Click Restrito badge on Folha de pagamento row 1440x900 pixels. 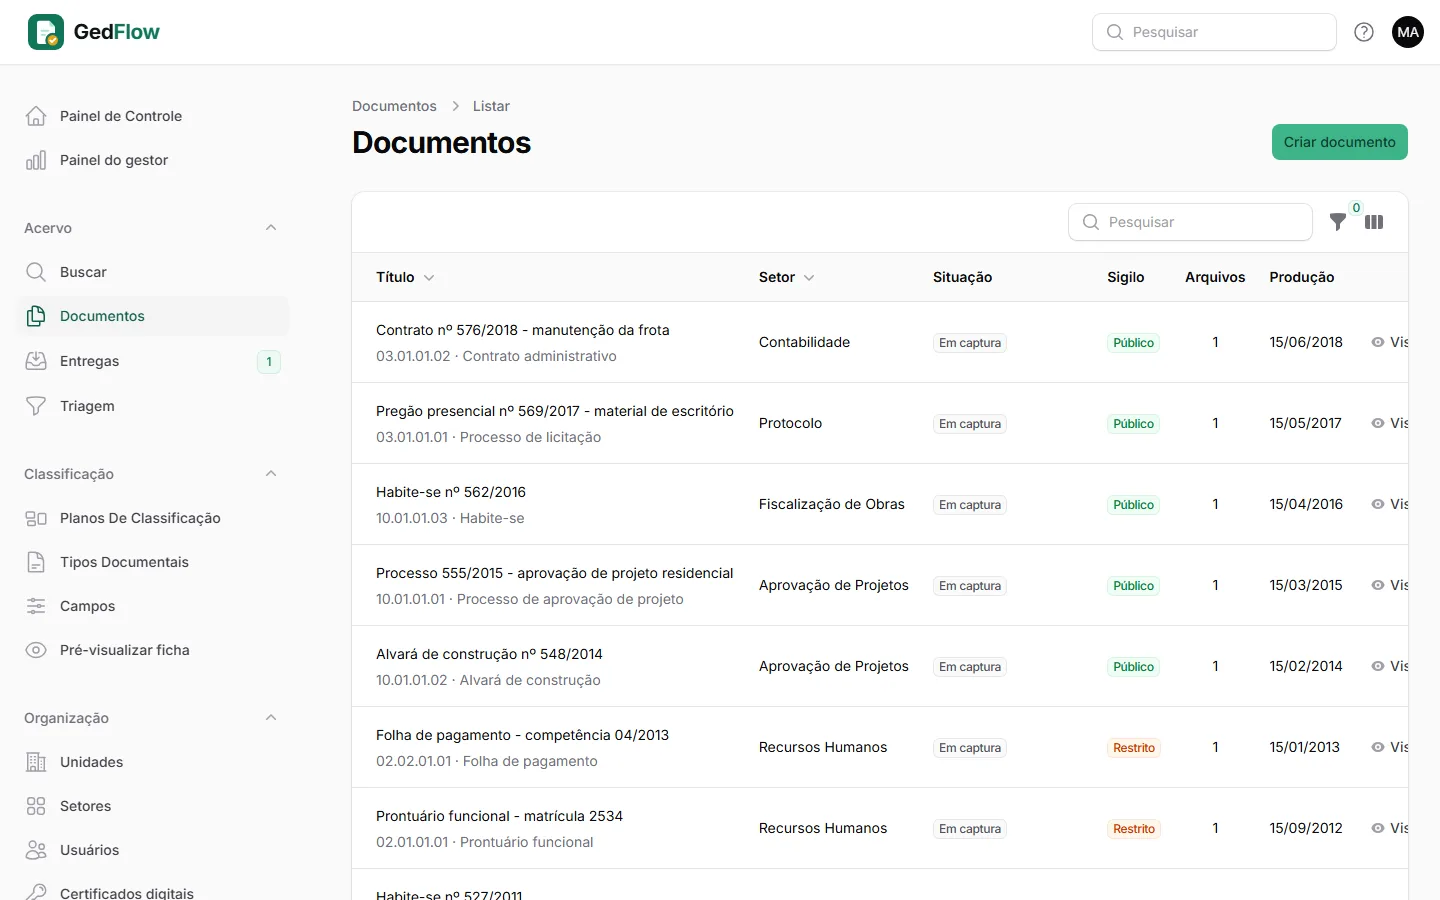click(x=1134, y=748)
